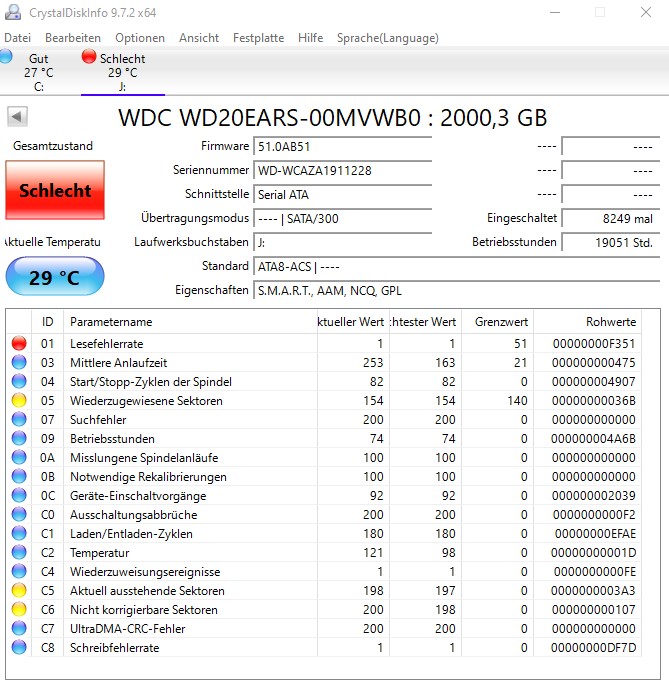Open the Sprache(Language) menu

(388, 38)
